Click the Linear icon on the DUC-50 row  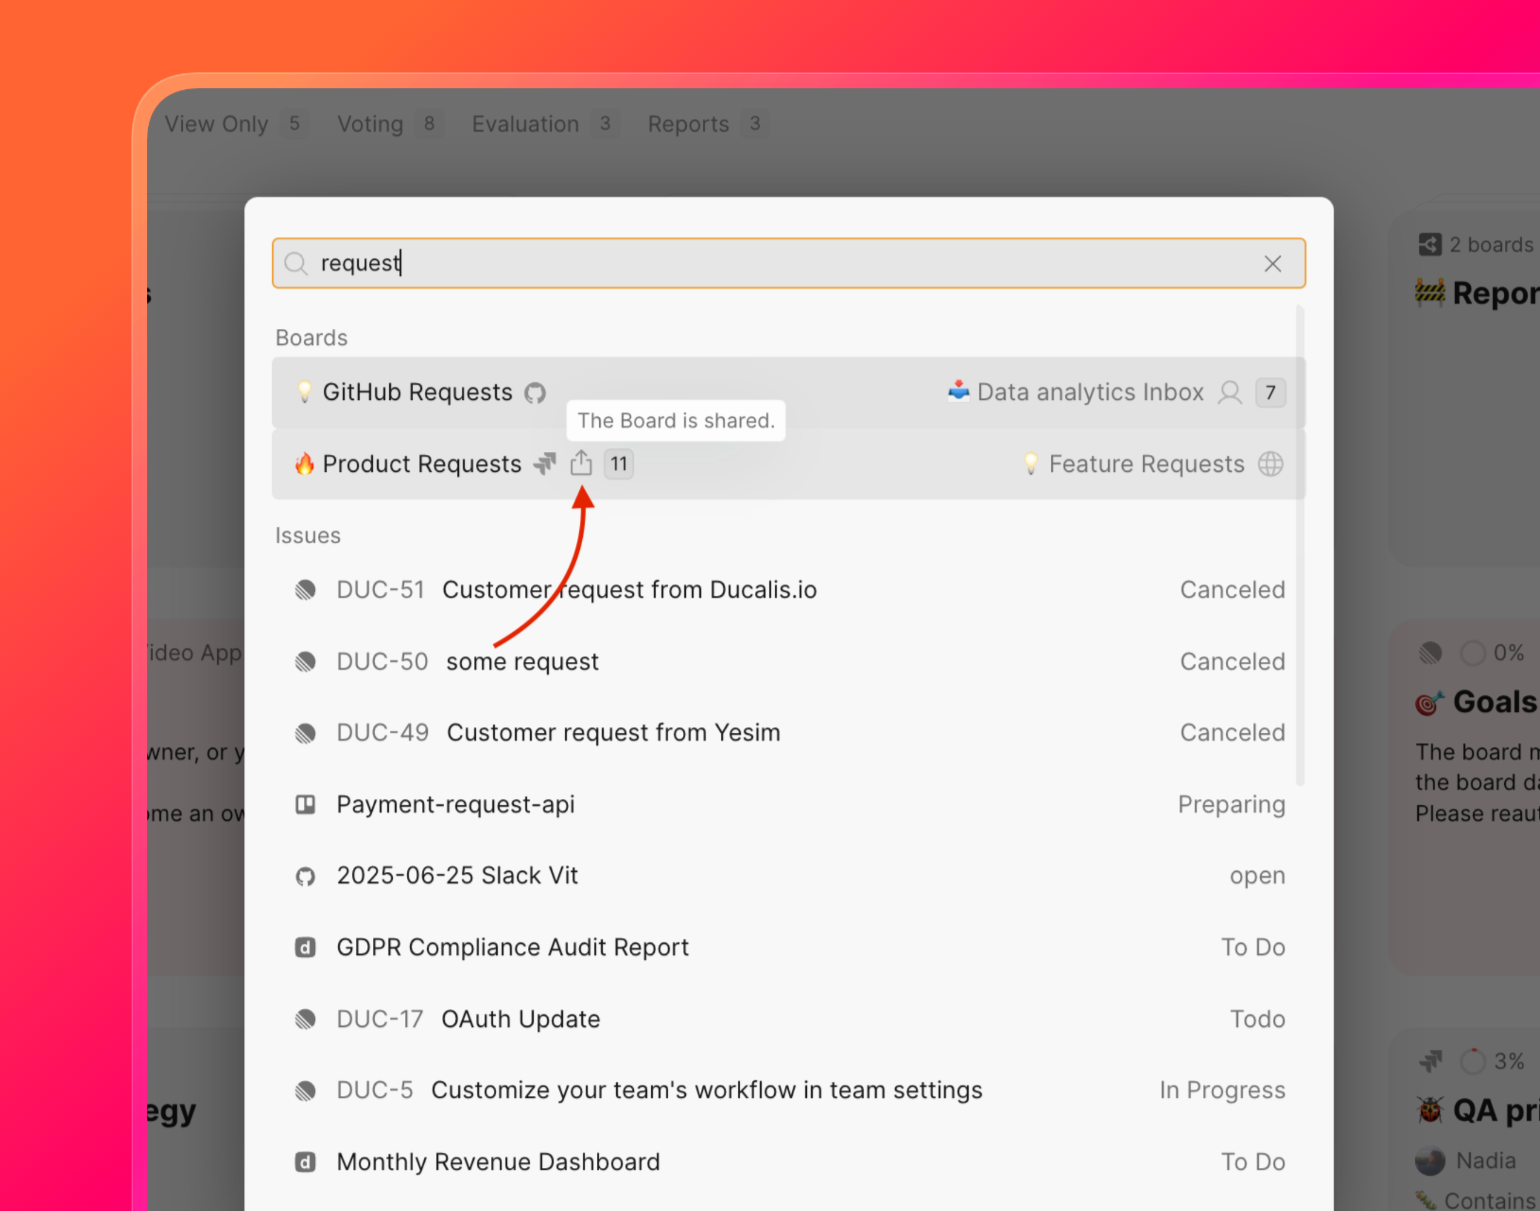click(x=305, y=662)
